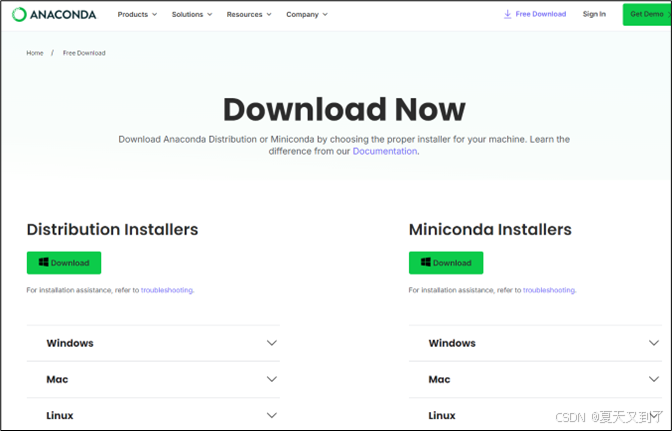Click the Download Now title
The image size is (672, 431).
(344, 109)
